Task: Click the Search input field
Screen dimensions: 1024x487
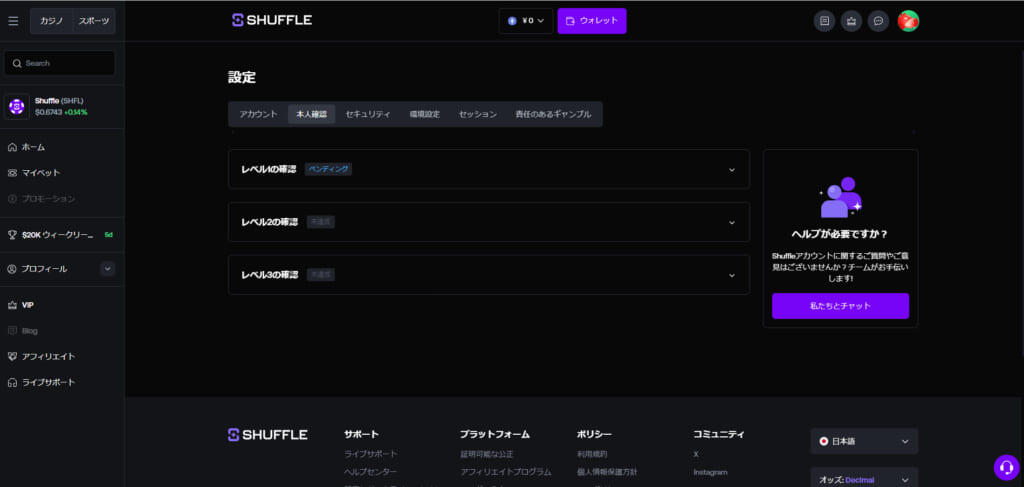Action: click(59, 63)
